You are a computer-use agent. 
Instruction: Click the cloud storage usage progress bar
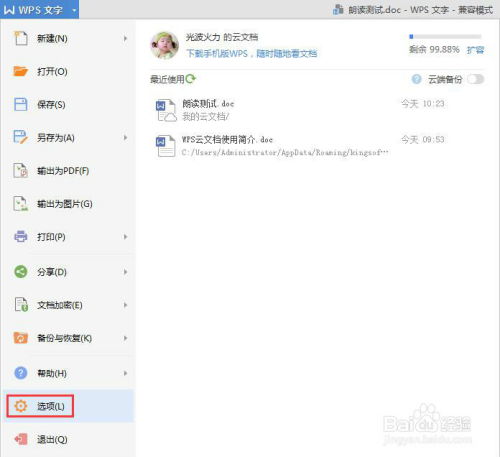[x=445, y=36]
